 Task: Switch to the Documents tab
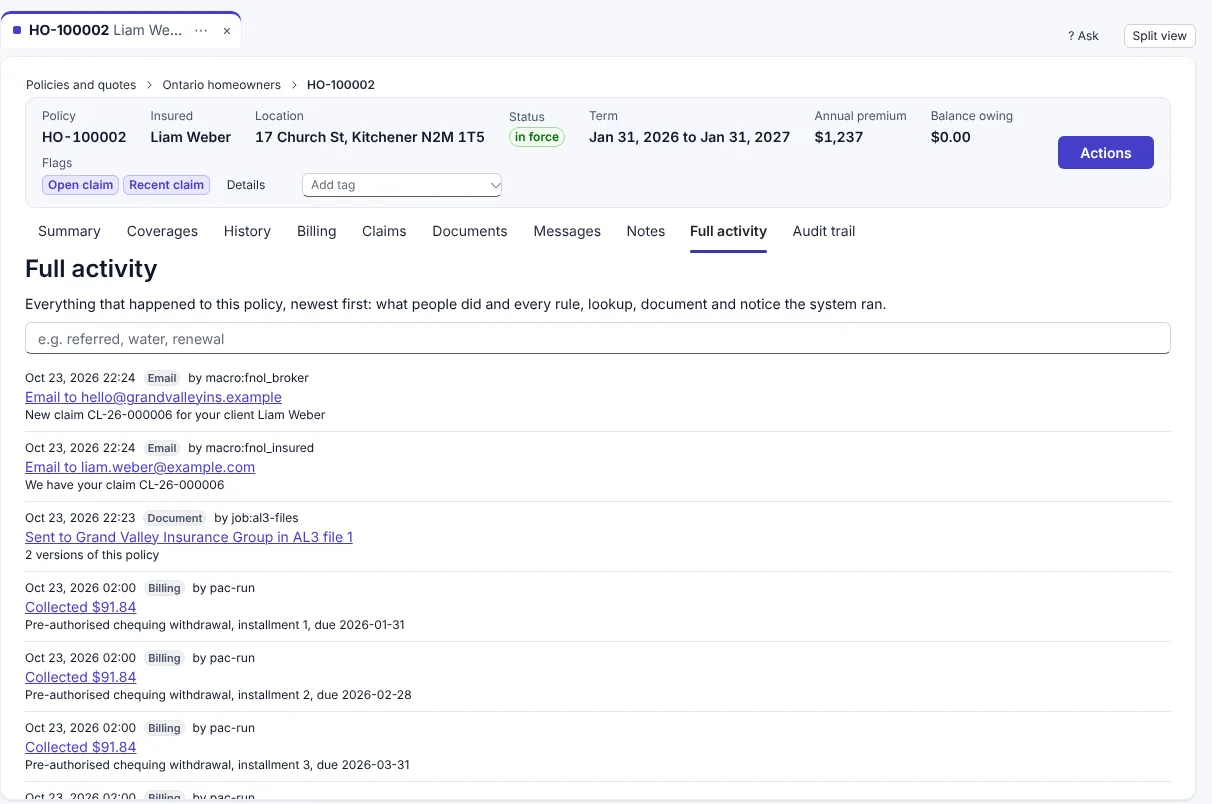(x=470, y=231)
